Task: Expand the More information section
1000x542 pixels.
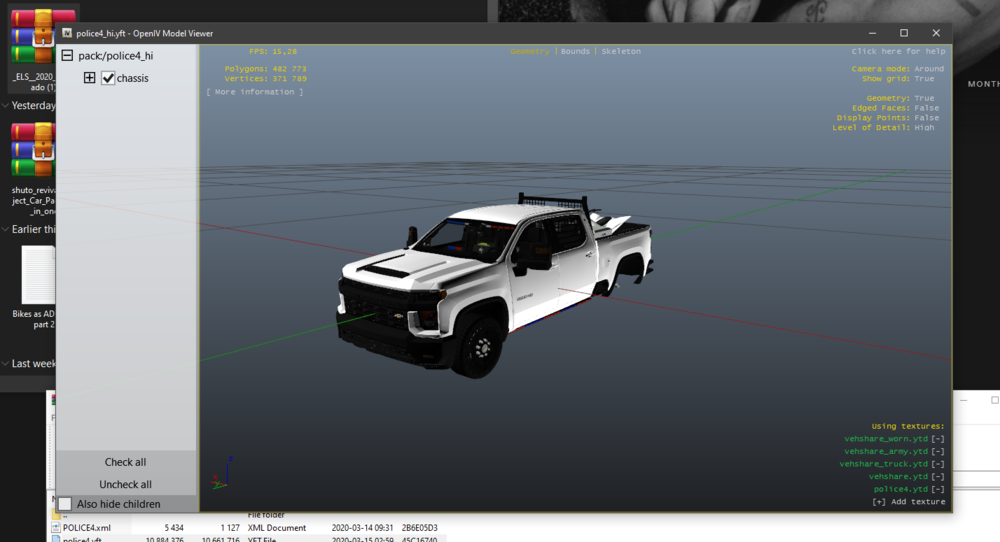Action: point(254,92)
